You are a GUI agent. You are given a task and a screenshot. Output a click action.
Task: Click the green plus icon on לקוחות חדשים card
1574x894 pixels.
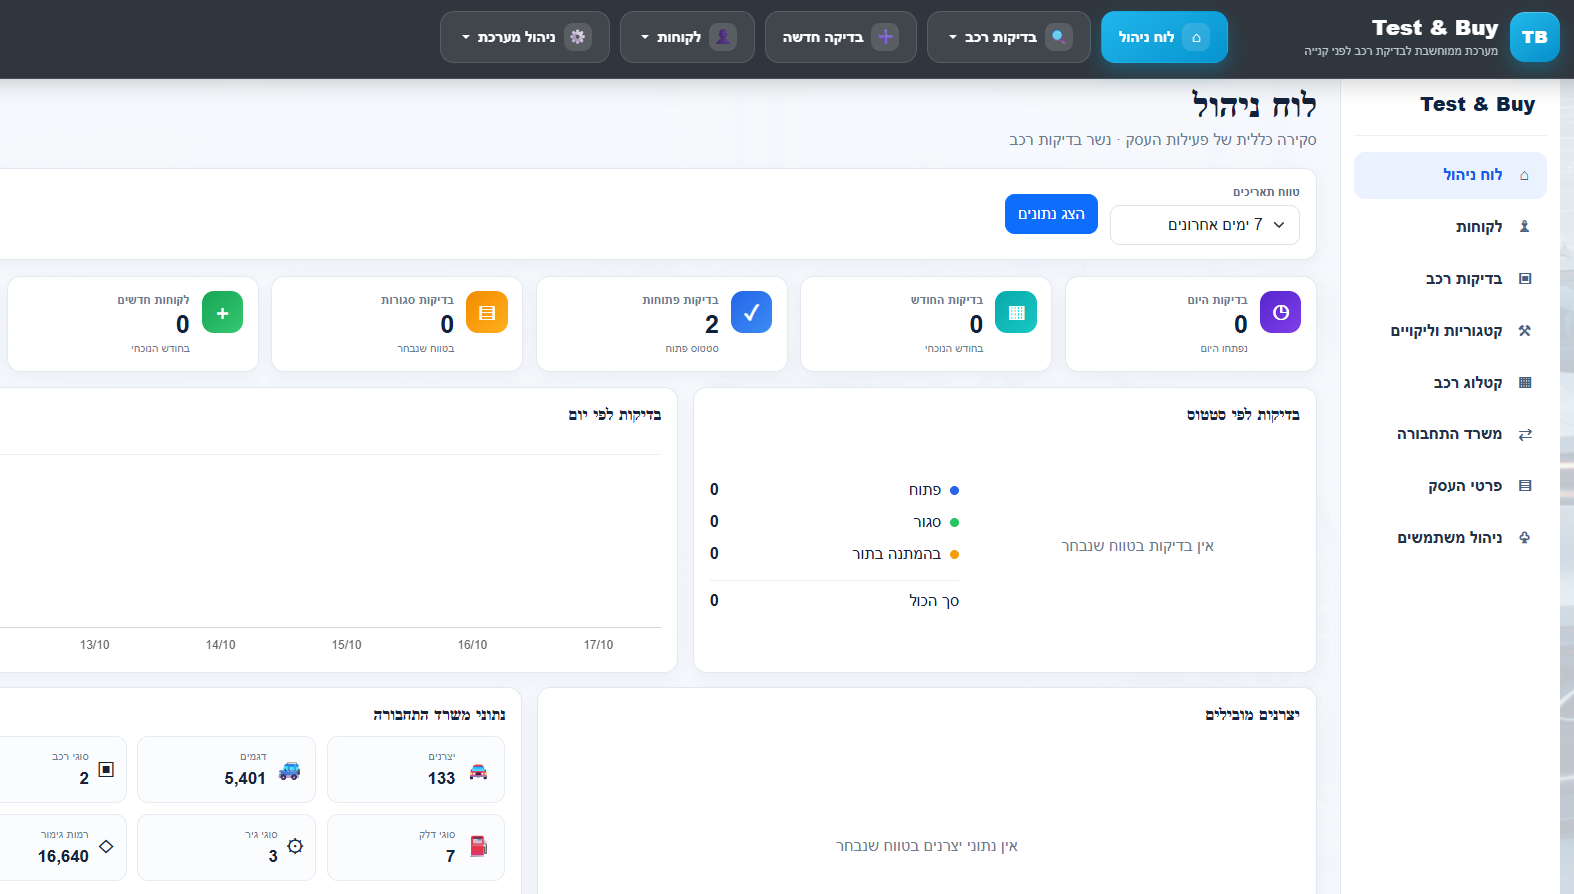tap(222, 312)
